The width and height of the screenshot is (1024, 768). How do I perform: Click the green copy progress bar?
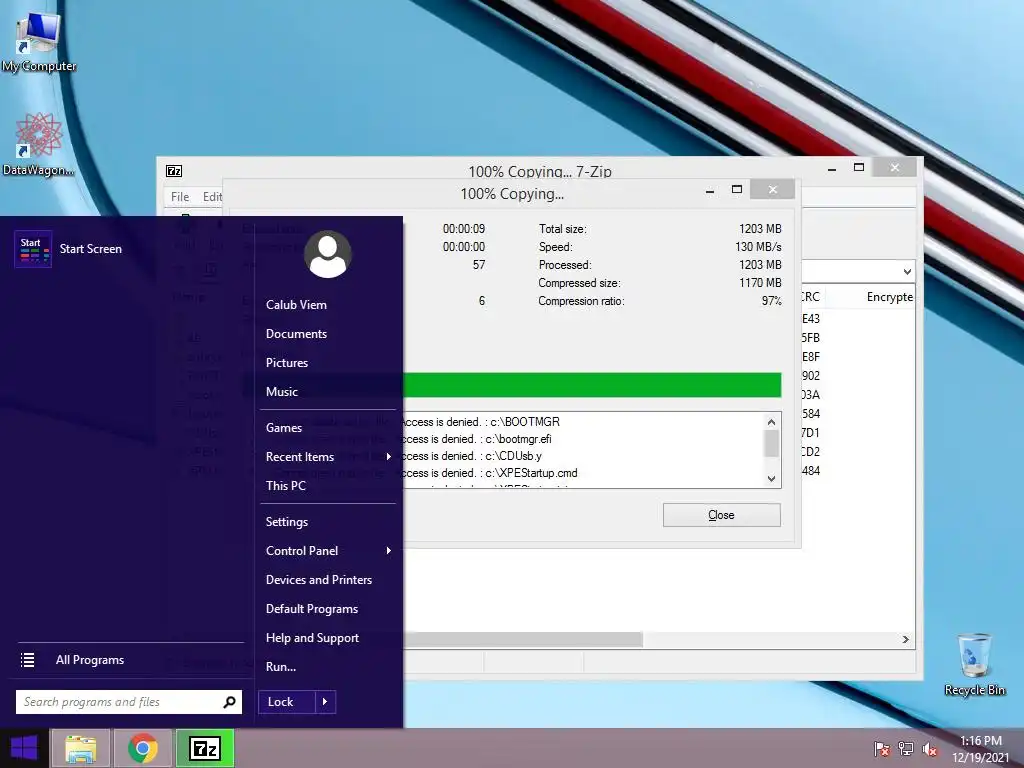pyautogui.click(x=592, y=385)
